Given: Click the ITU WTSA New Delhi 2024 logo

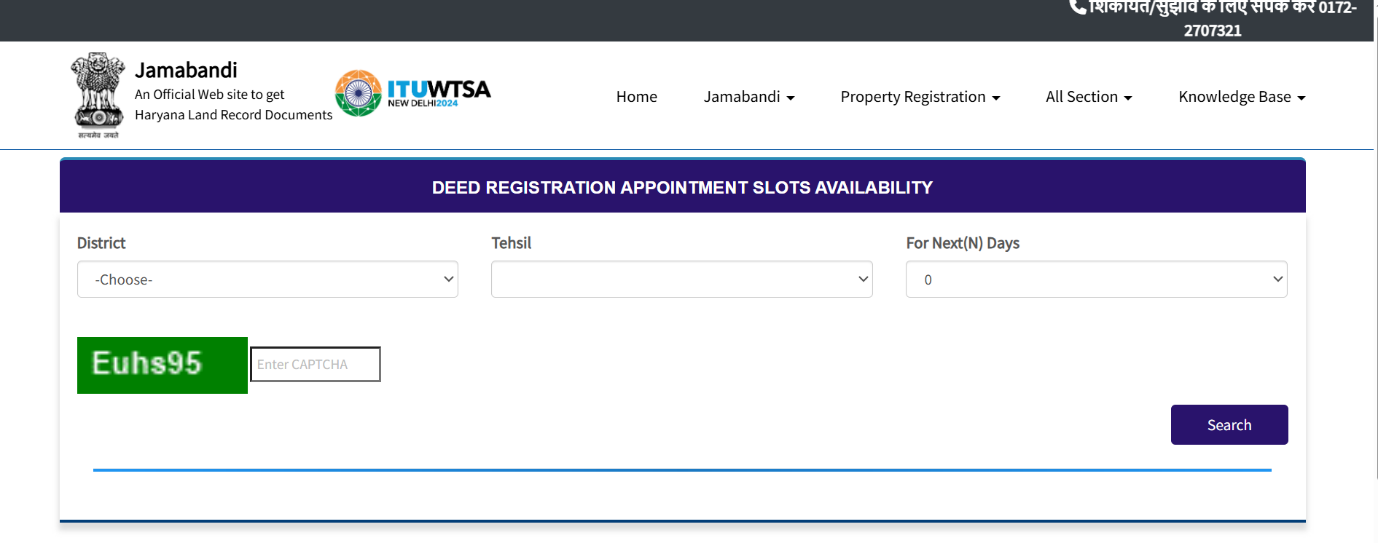Looking at the screenshot, I should 413,94.
